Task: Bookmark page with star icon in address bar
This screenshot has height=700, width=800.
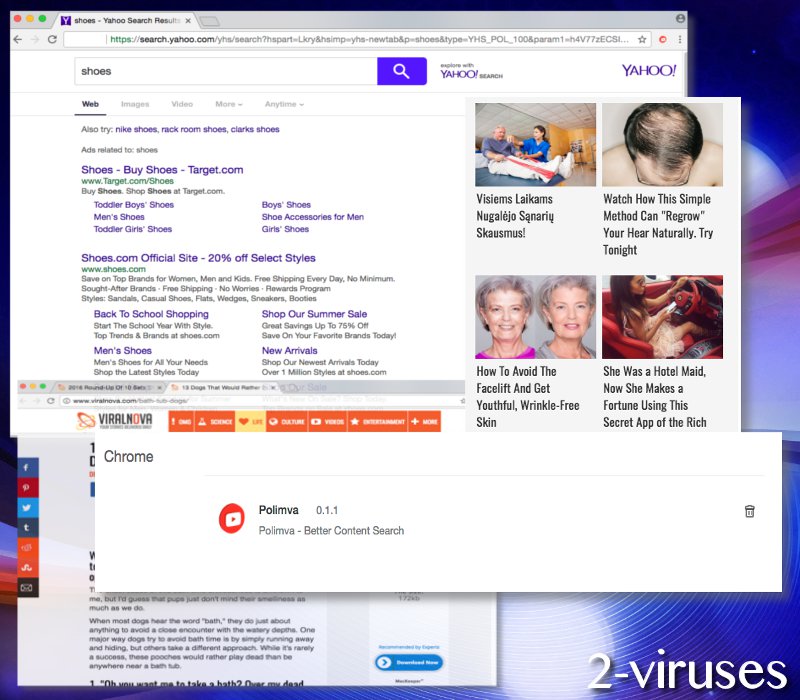Action: [x=642, y=39]
